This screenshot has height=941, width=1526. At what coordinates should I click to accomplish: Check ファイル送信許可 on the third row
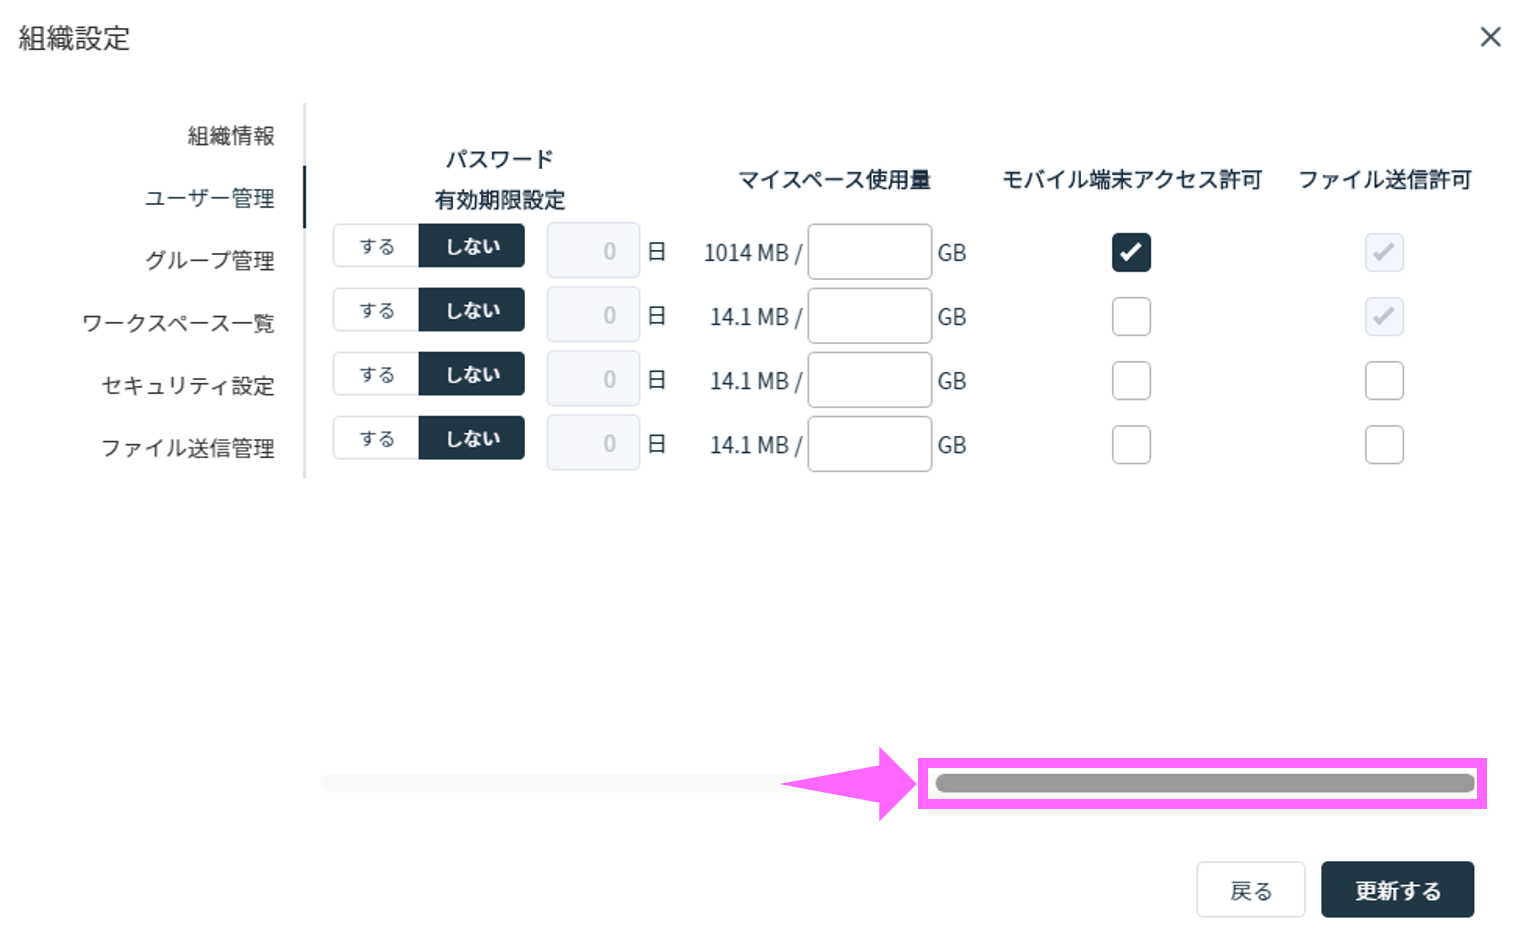(x=1384, y=380)
